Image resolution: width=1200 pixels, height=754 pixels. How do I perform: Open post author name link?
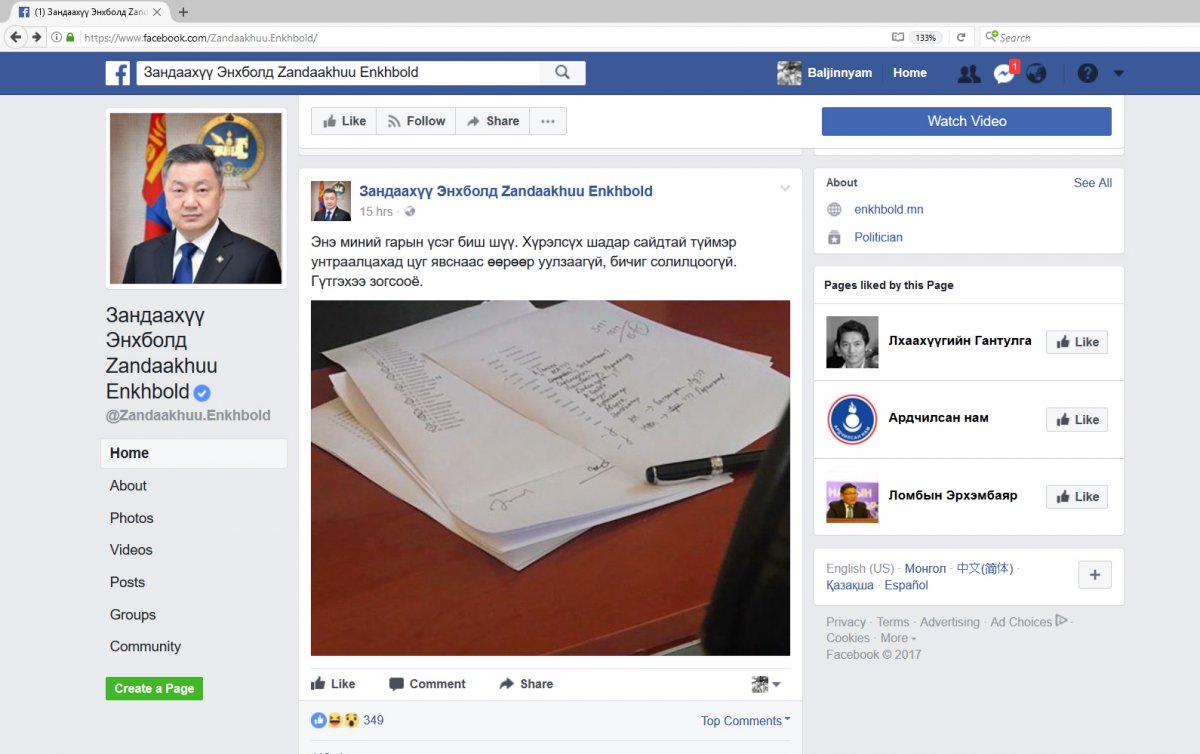[x=506, y=191]
